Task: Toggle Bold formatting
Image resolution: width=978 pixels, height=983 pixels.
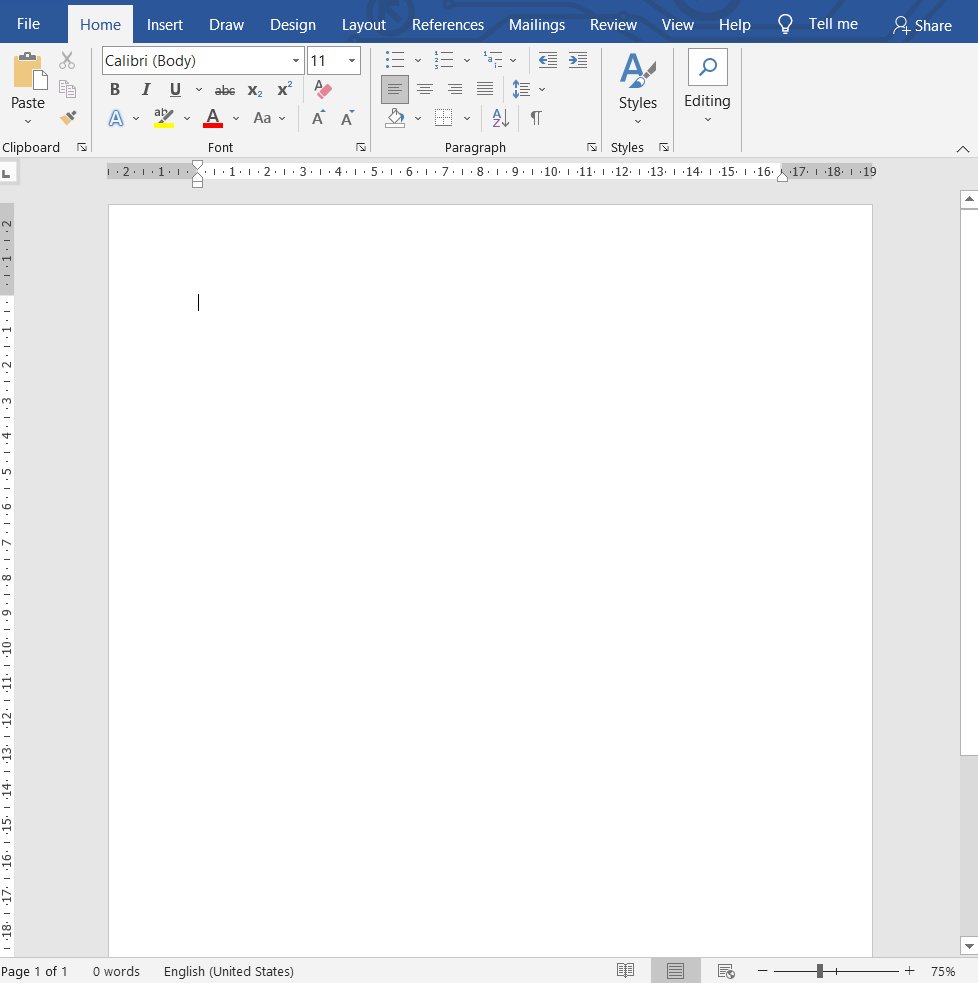Action: click(115, 90)
